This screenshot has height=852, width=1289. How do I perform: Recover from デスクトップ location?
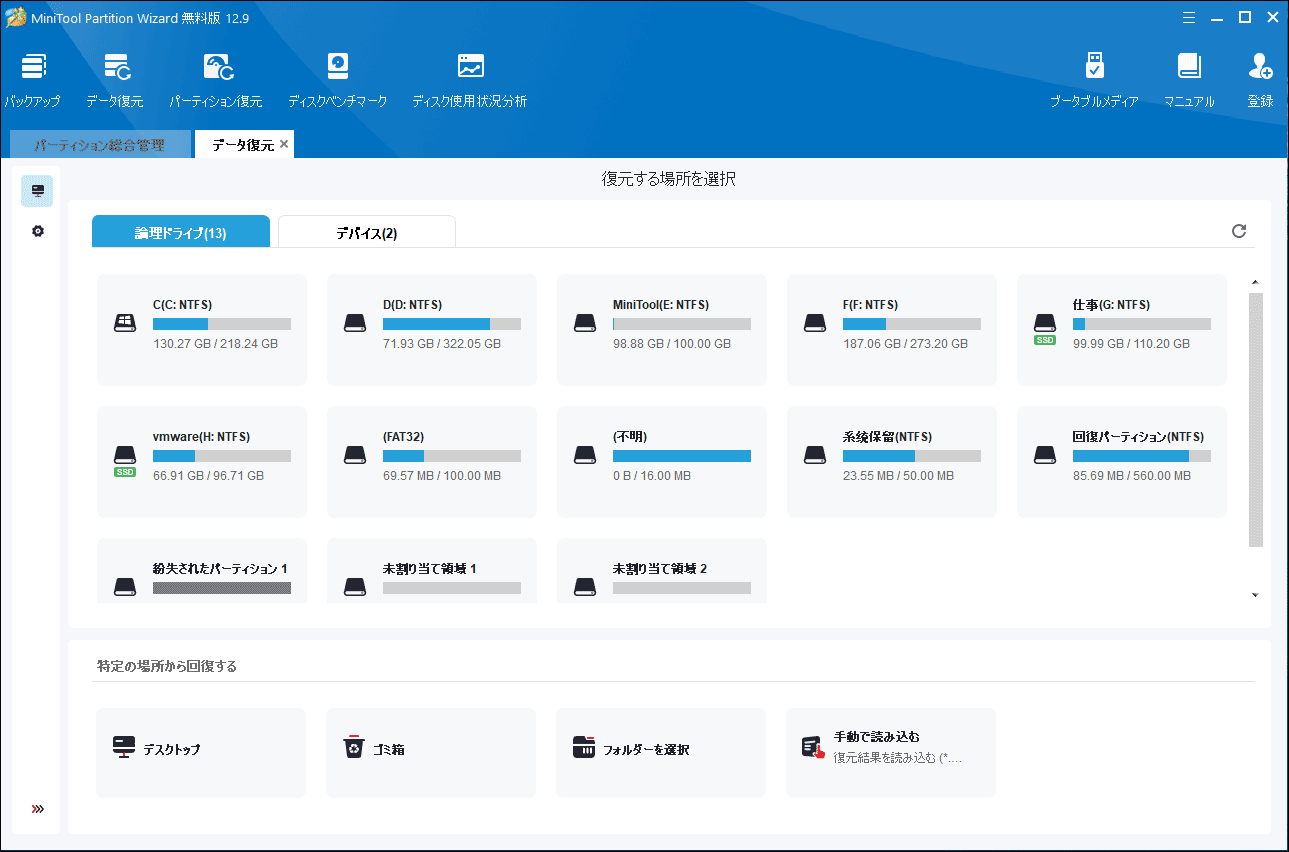click(x=201, y=753)
